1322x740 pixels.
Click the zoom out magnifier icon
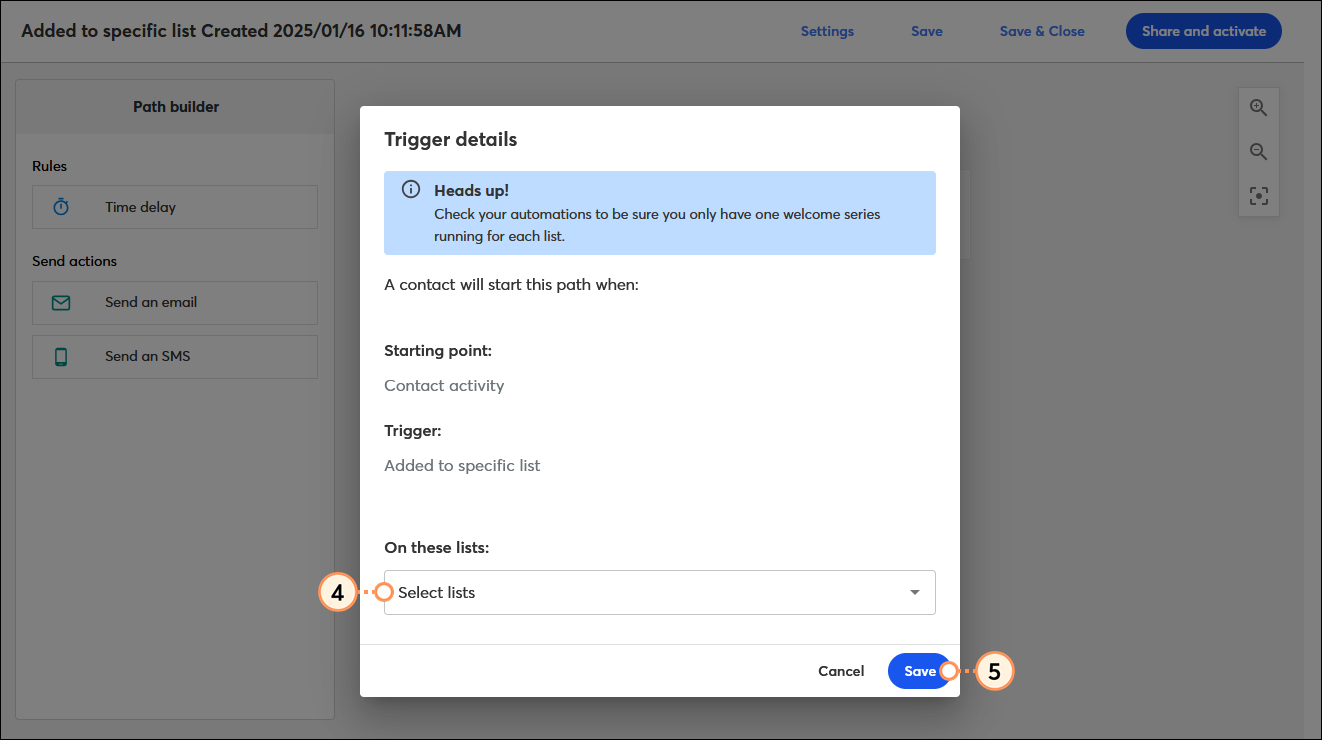click(x=1258, y=152)
